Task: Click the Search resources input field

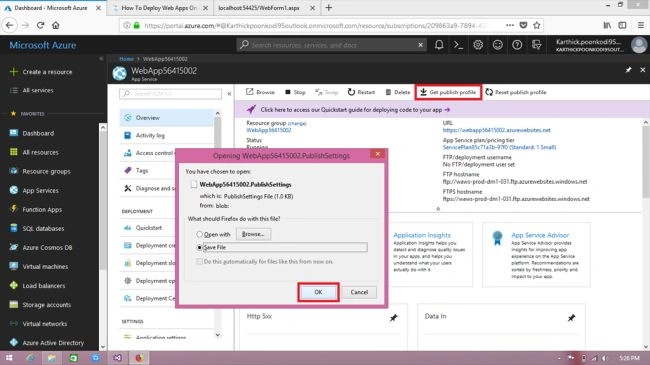Action: pos(332,45)
